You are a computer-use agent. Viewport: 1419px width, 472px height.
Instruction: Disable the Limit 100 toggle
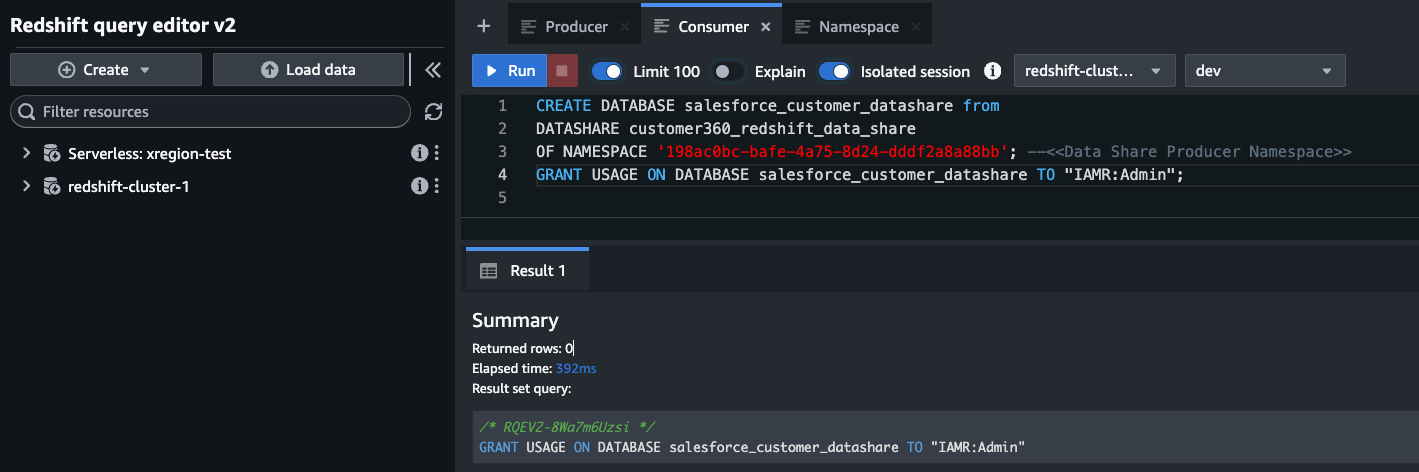pos(608,71)
